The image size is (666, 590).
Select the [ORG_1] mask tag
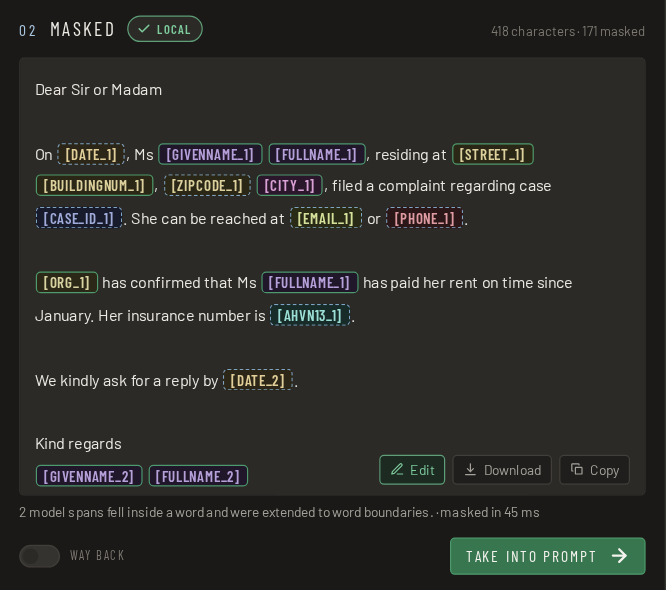coord(67,282)
